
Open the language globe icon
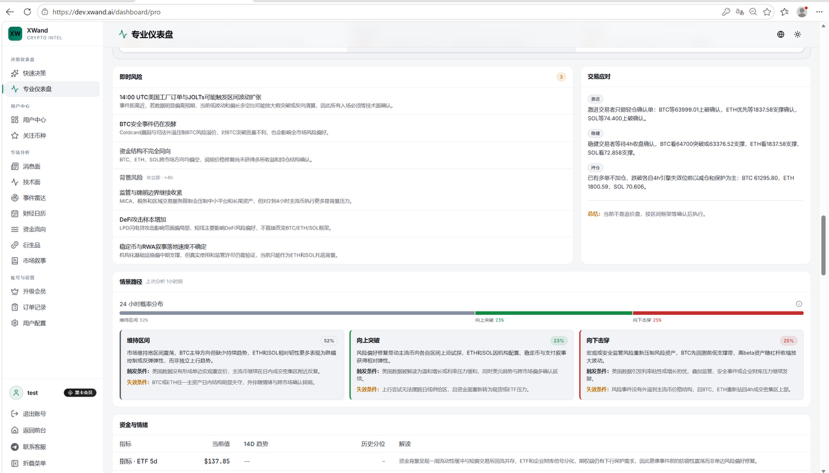(x=780, y=34)
